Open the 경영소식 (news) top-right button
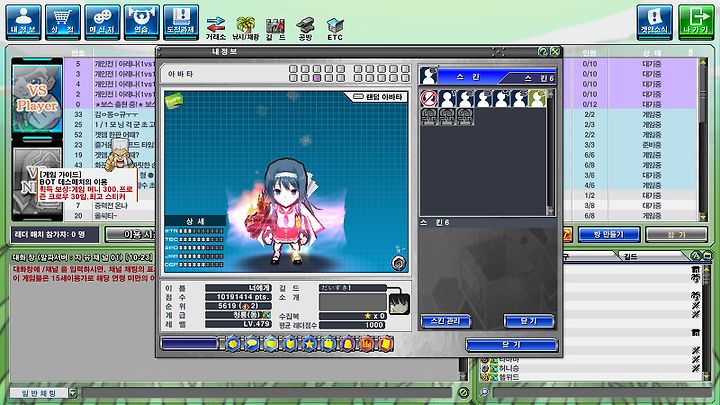720x405 pixels. coord(654,22)
